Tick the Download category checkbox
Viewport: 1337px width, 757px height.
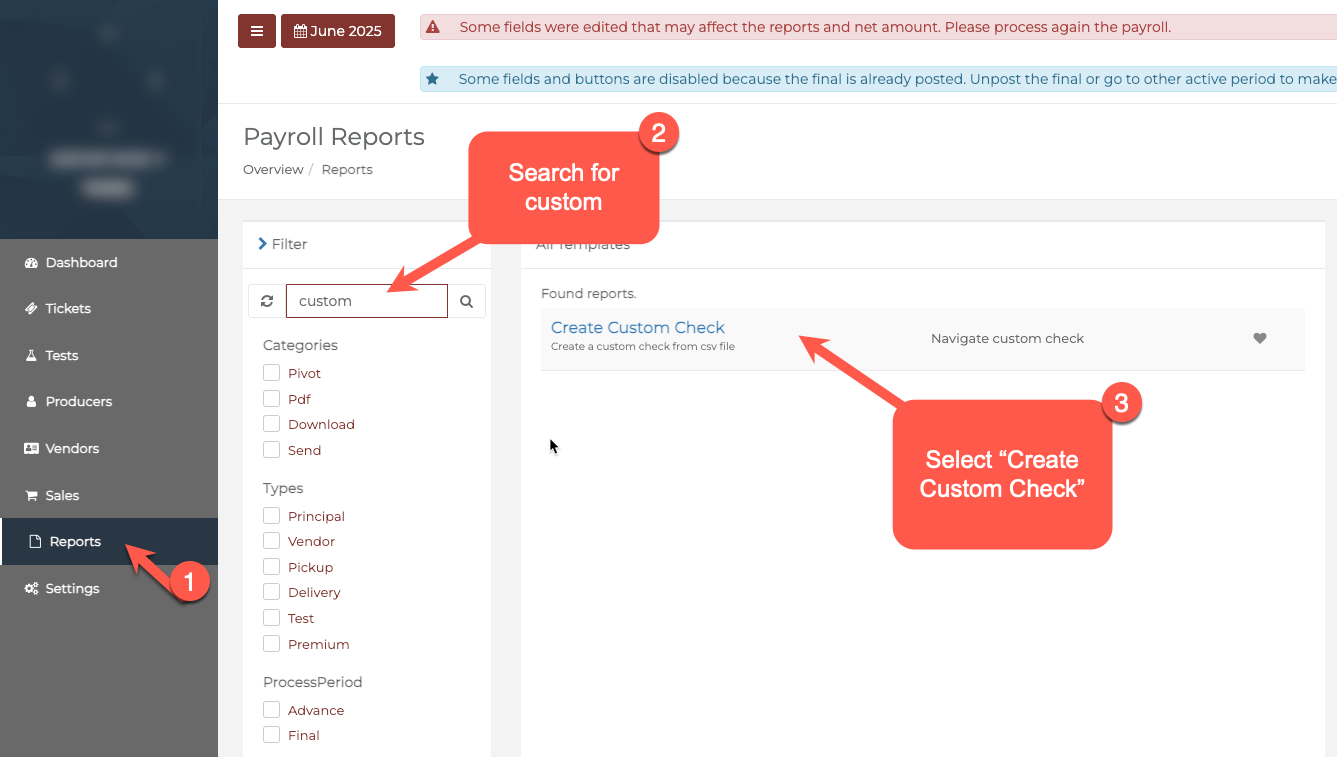point(271,424)
